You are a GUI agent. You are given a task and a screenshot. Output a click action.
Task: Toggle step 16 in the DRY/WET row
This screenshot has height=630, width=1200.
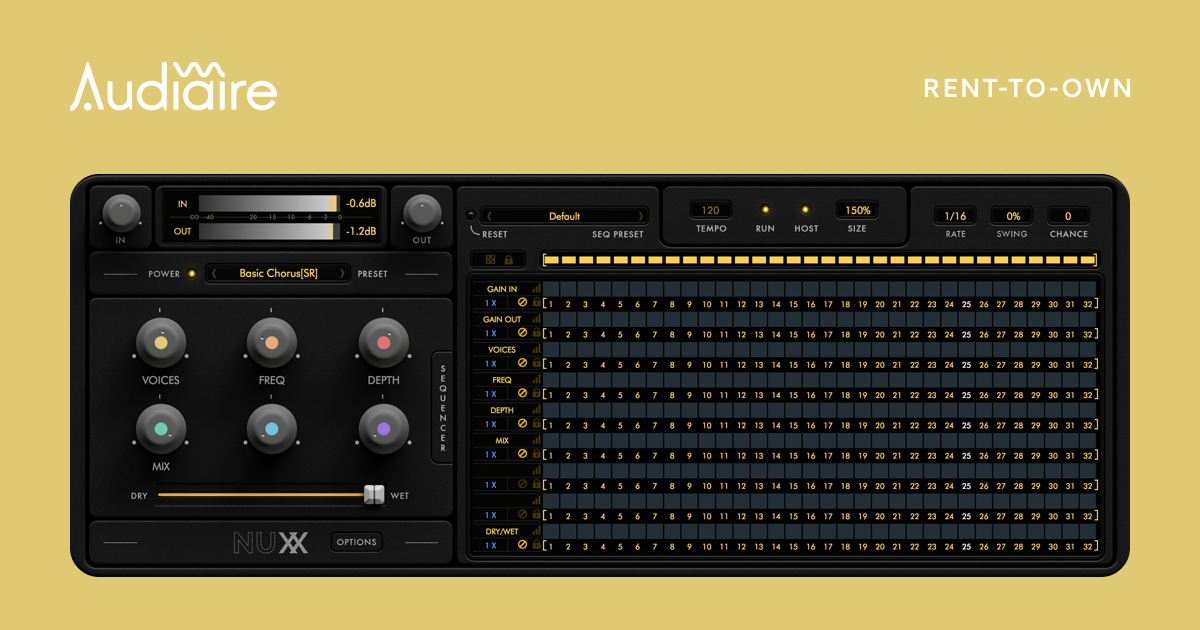click(810, 531)
